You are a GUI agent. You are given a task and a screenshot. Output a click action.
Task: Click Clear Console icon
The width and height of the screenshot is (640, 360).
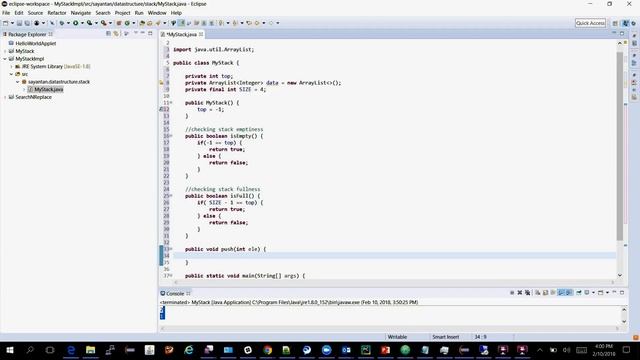coord(538,293)
